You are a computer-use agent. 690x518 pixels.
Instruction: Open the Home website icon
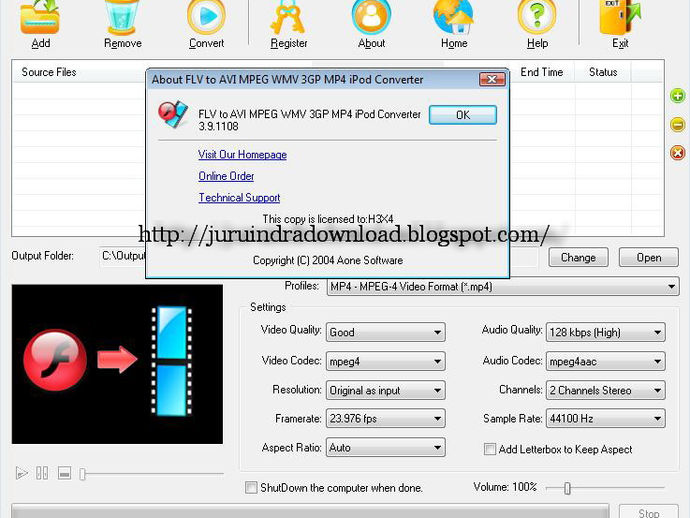click(454, 18)
